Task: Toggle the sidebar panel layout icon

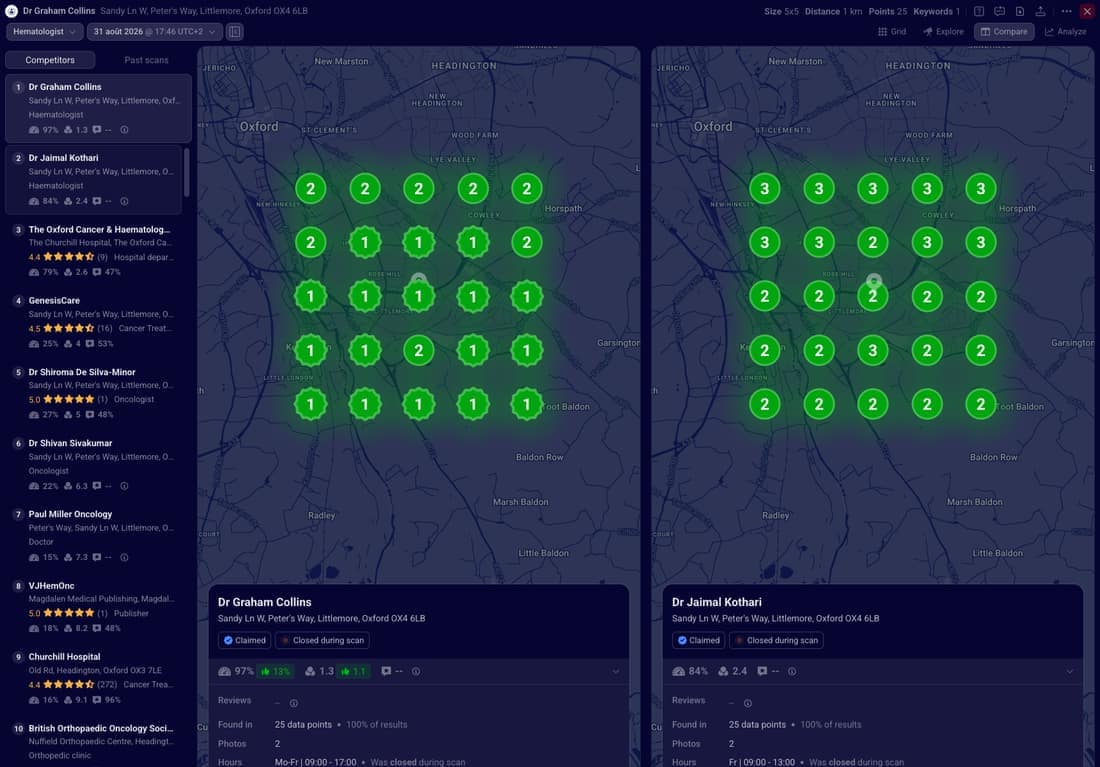Action: point(235,32)
